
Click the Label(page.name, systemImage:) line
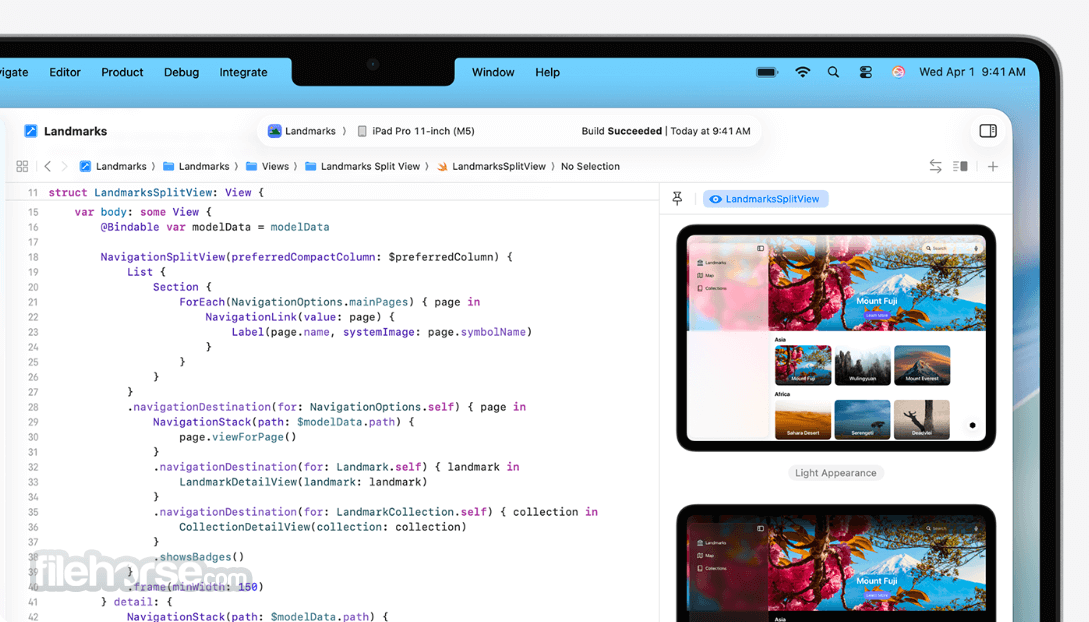coord(381,332)
